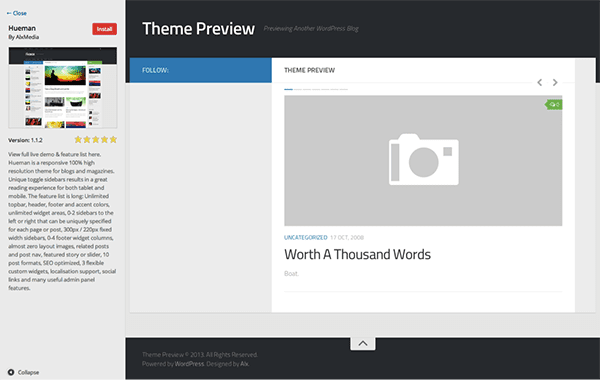Click the back-to-top arrow in footer

tap(363, 343)
